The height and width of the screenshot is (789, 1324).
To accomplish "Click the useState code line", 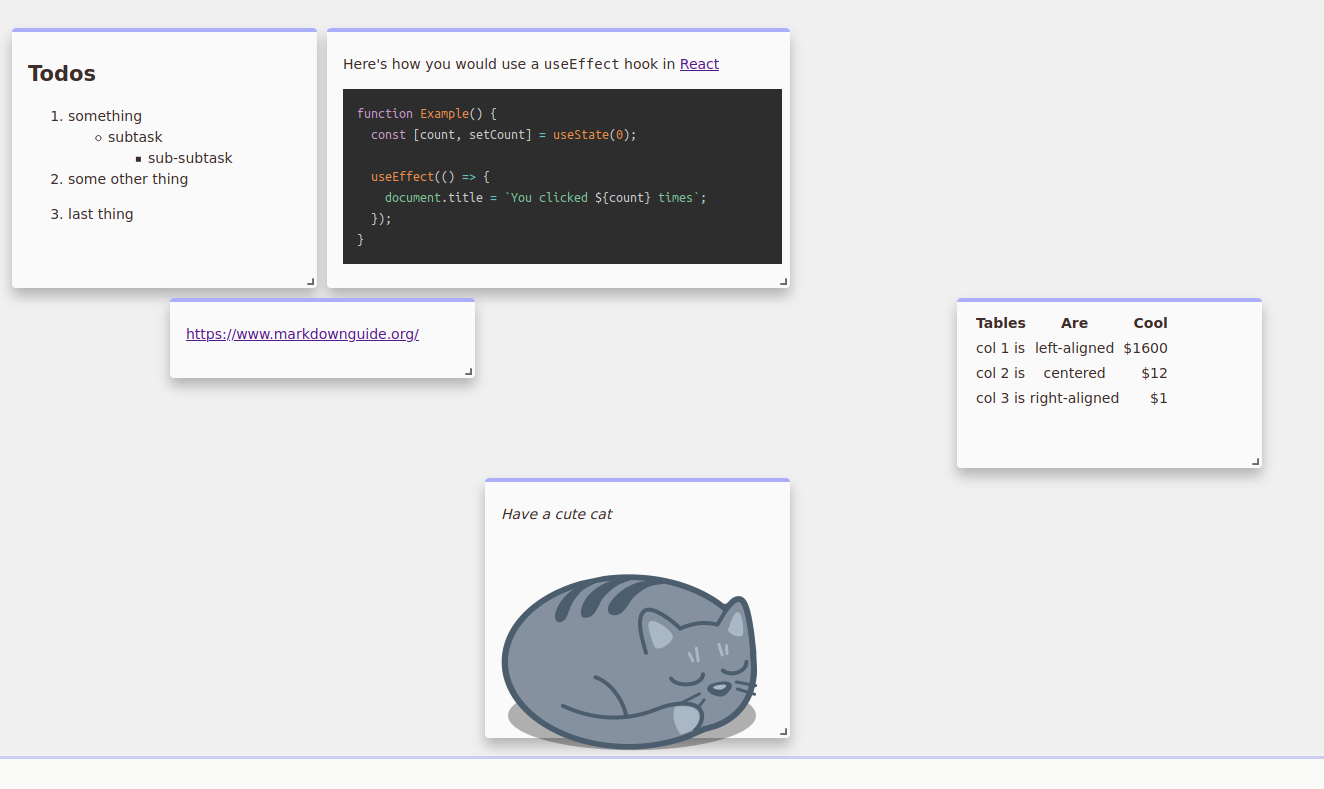I will tap(503, 135).
